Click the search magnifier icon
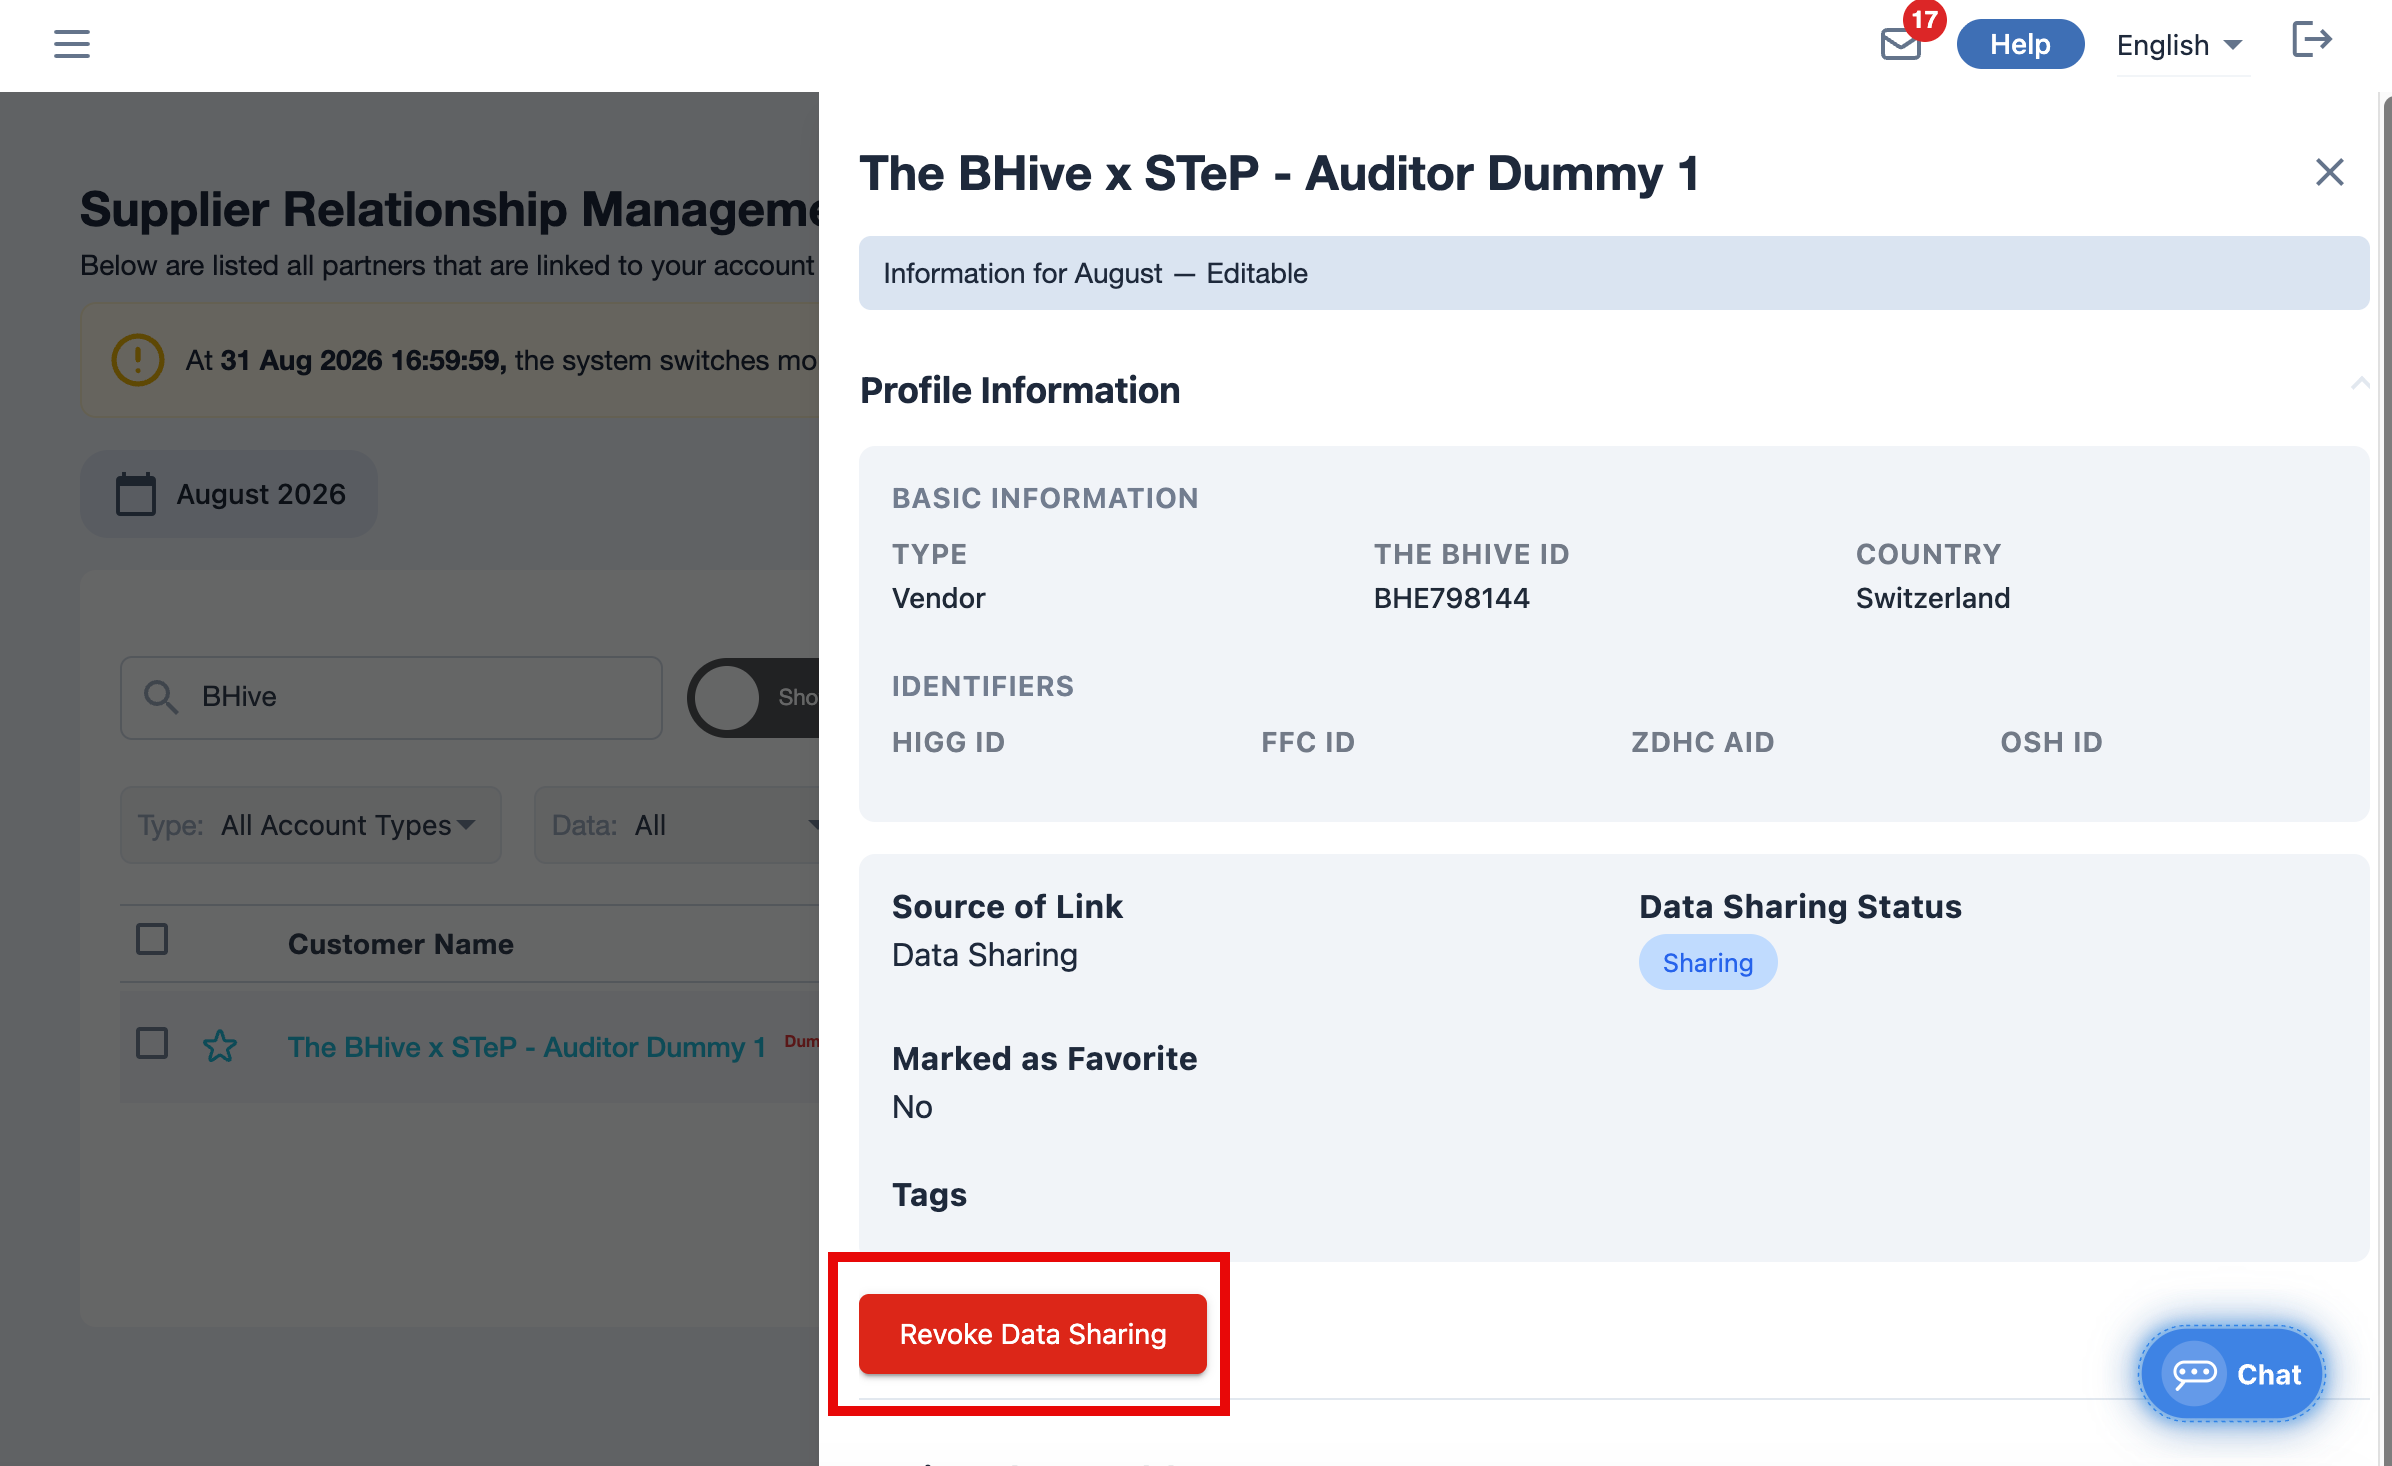This screenshot has height=1466, width=2392. [x=161, y=697]
